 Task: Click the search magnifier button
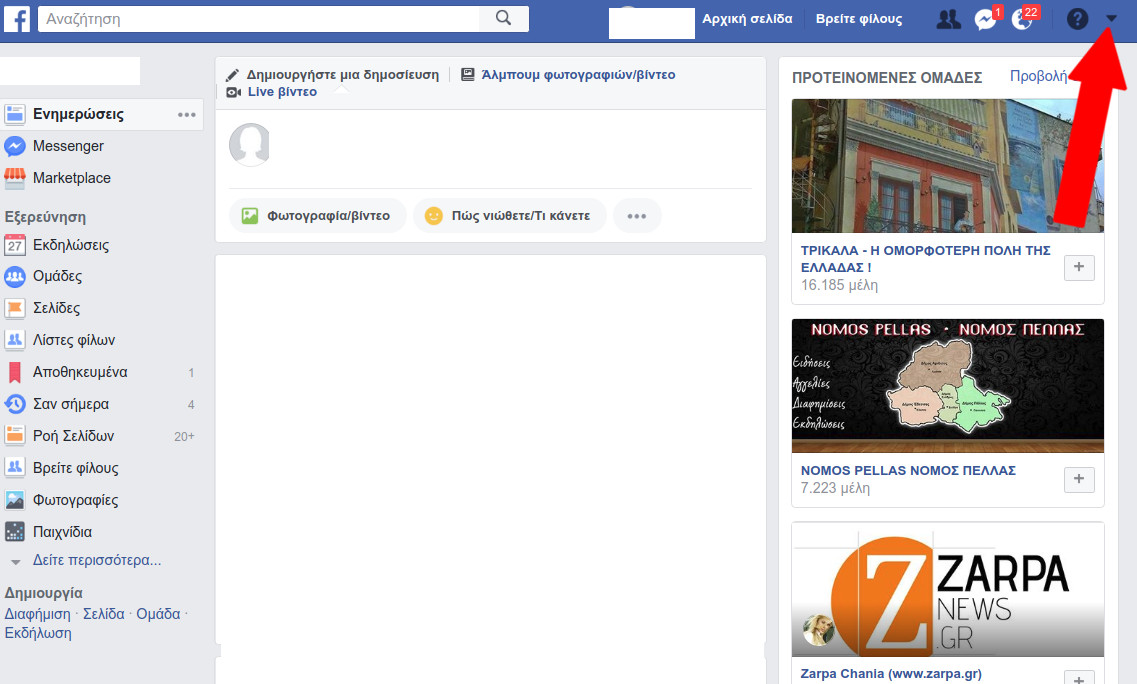503,18
